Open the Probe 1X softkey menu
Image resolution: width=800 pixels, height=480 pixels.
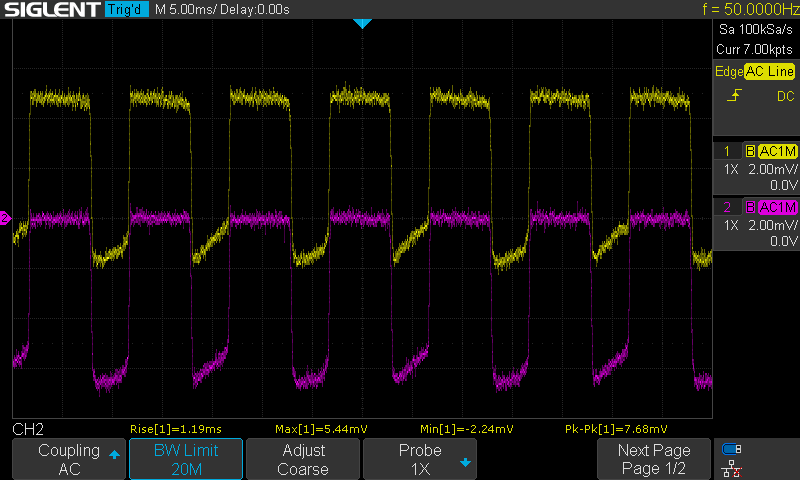click(420, 459)
